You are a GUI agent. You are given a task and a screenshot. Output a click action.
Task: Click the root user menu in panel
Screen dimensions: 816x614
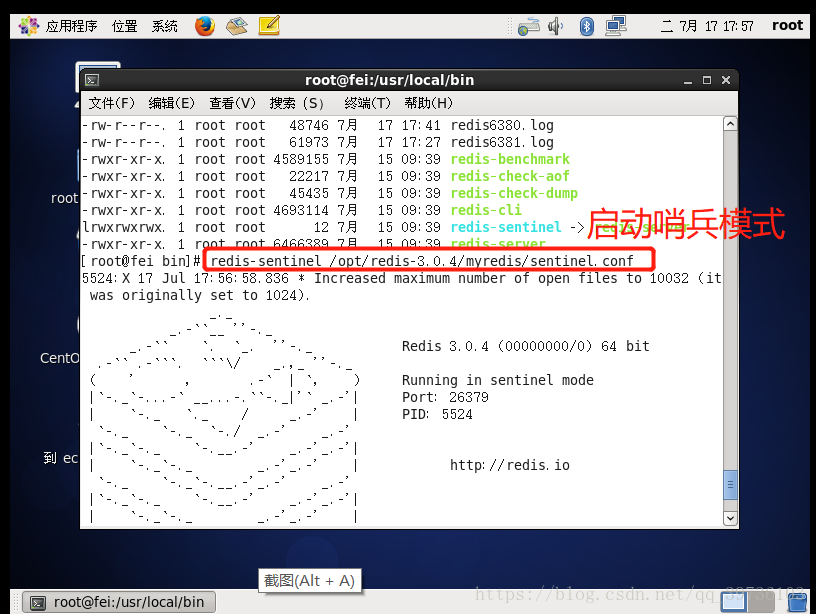(787, 25)
